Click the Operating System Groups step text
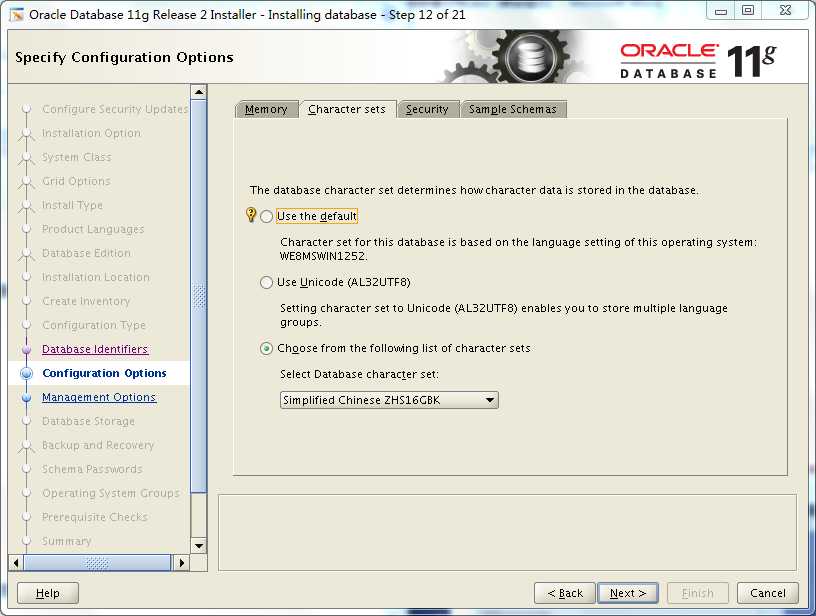The height and width of the screenshot is (616, 816). coord(111,493)
